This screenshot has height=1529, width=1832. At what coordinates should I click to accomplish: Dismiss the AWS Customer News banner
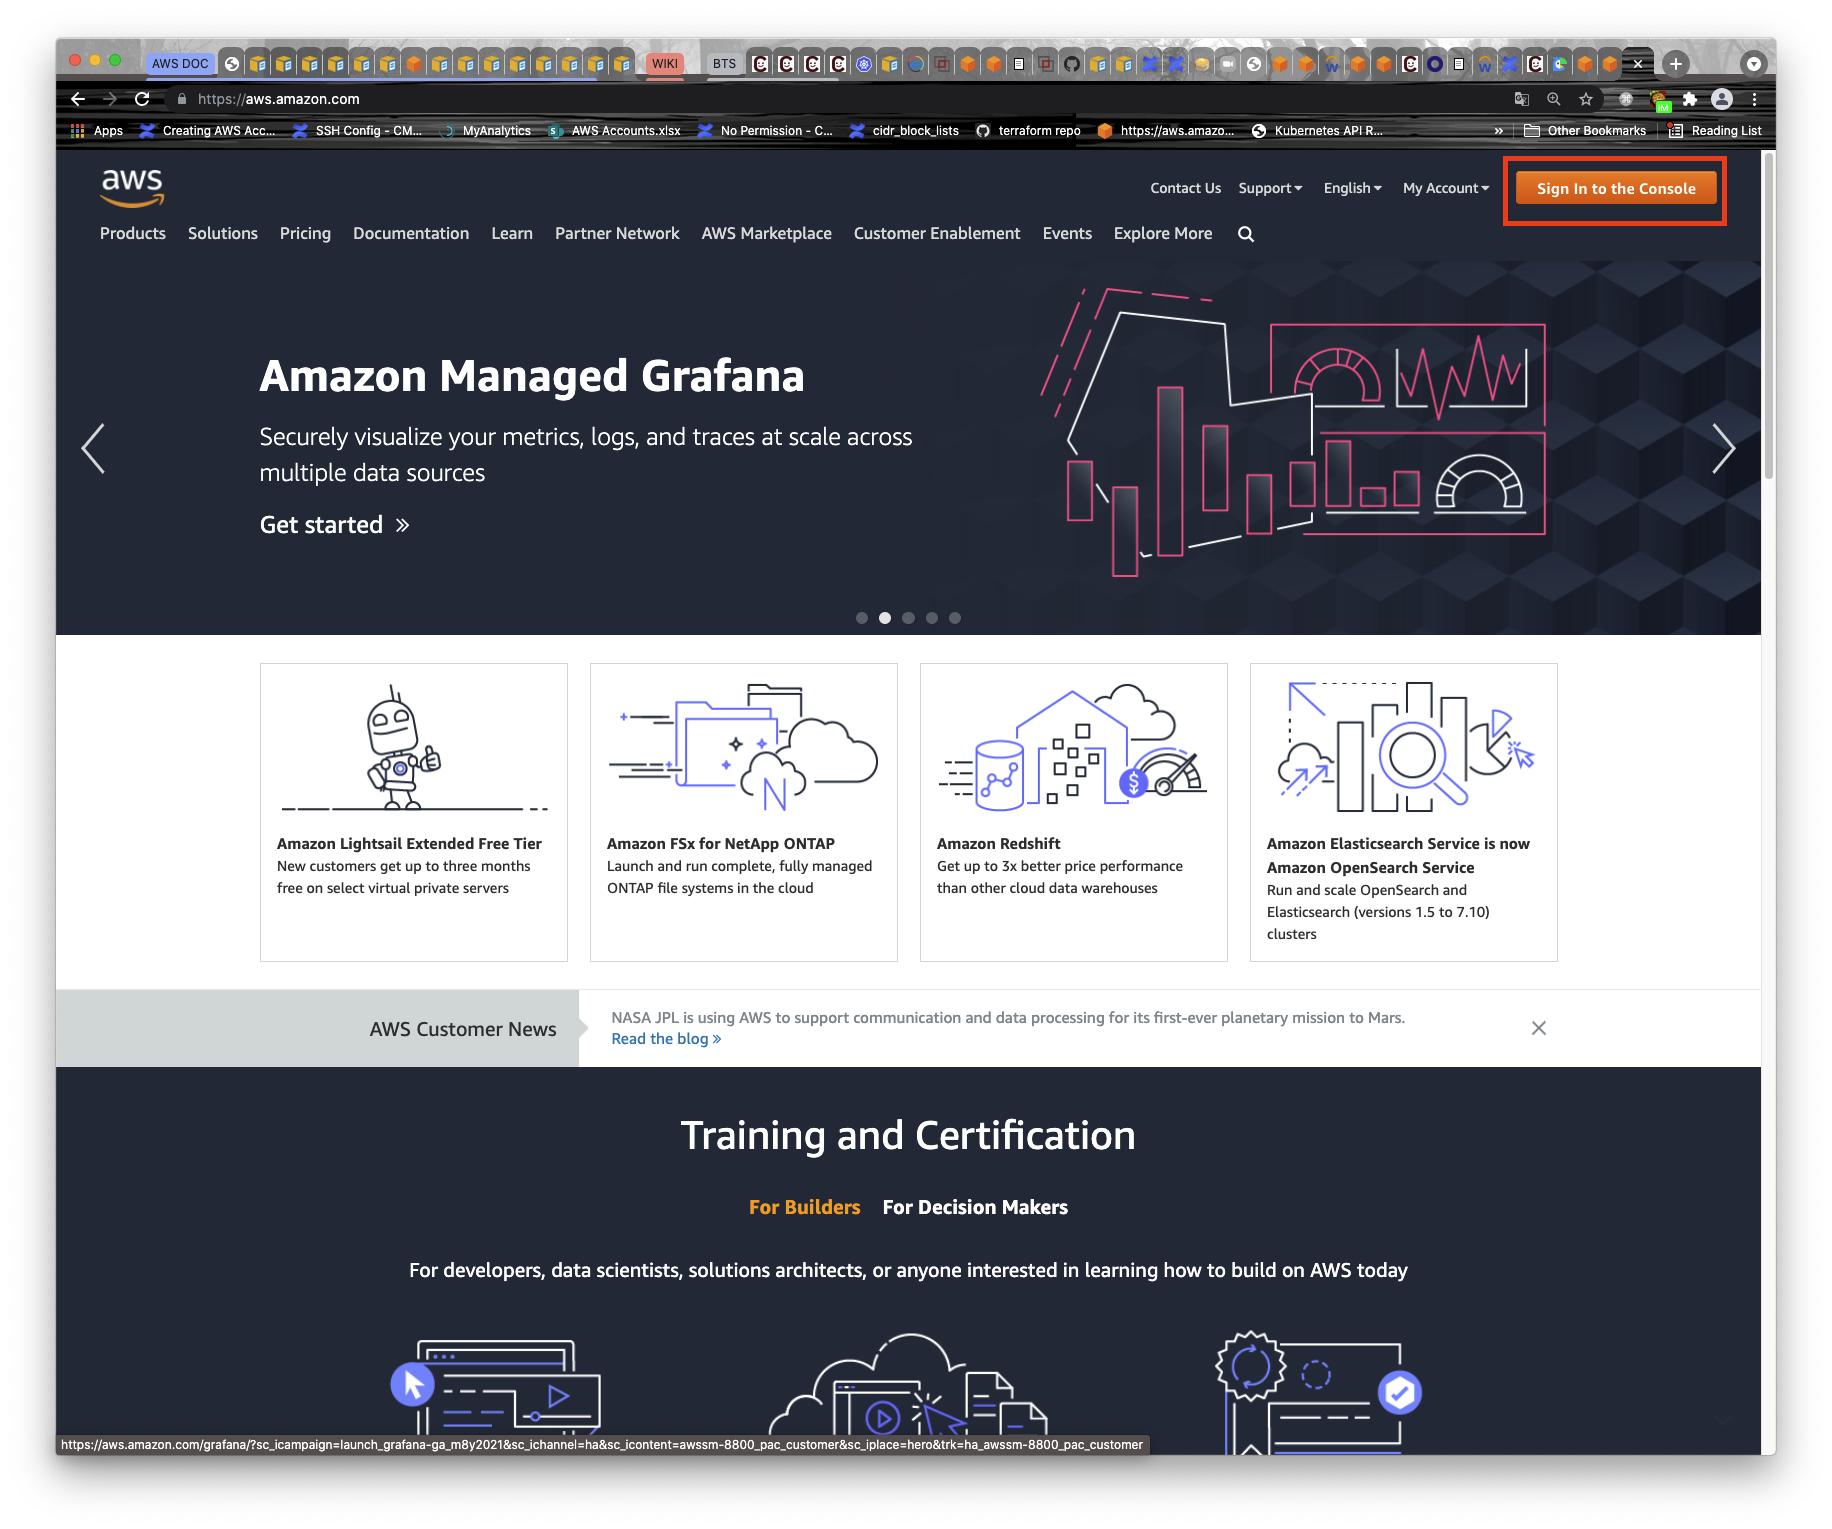pyautogui.click(x=1539, y=1028)
